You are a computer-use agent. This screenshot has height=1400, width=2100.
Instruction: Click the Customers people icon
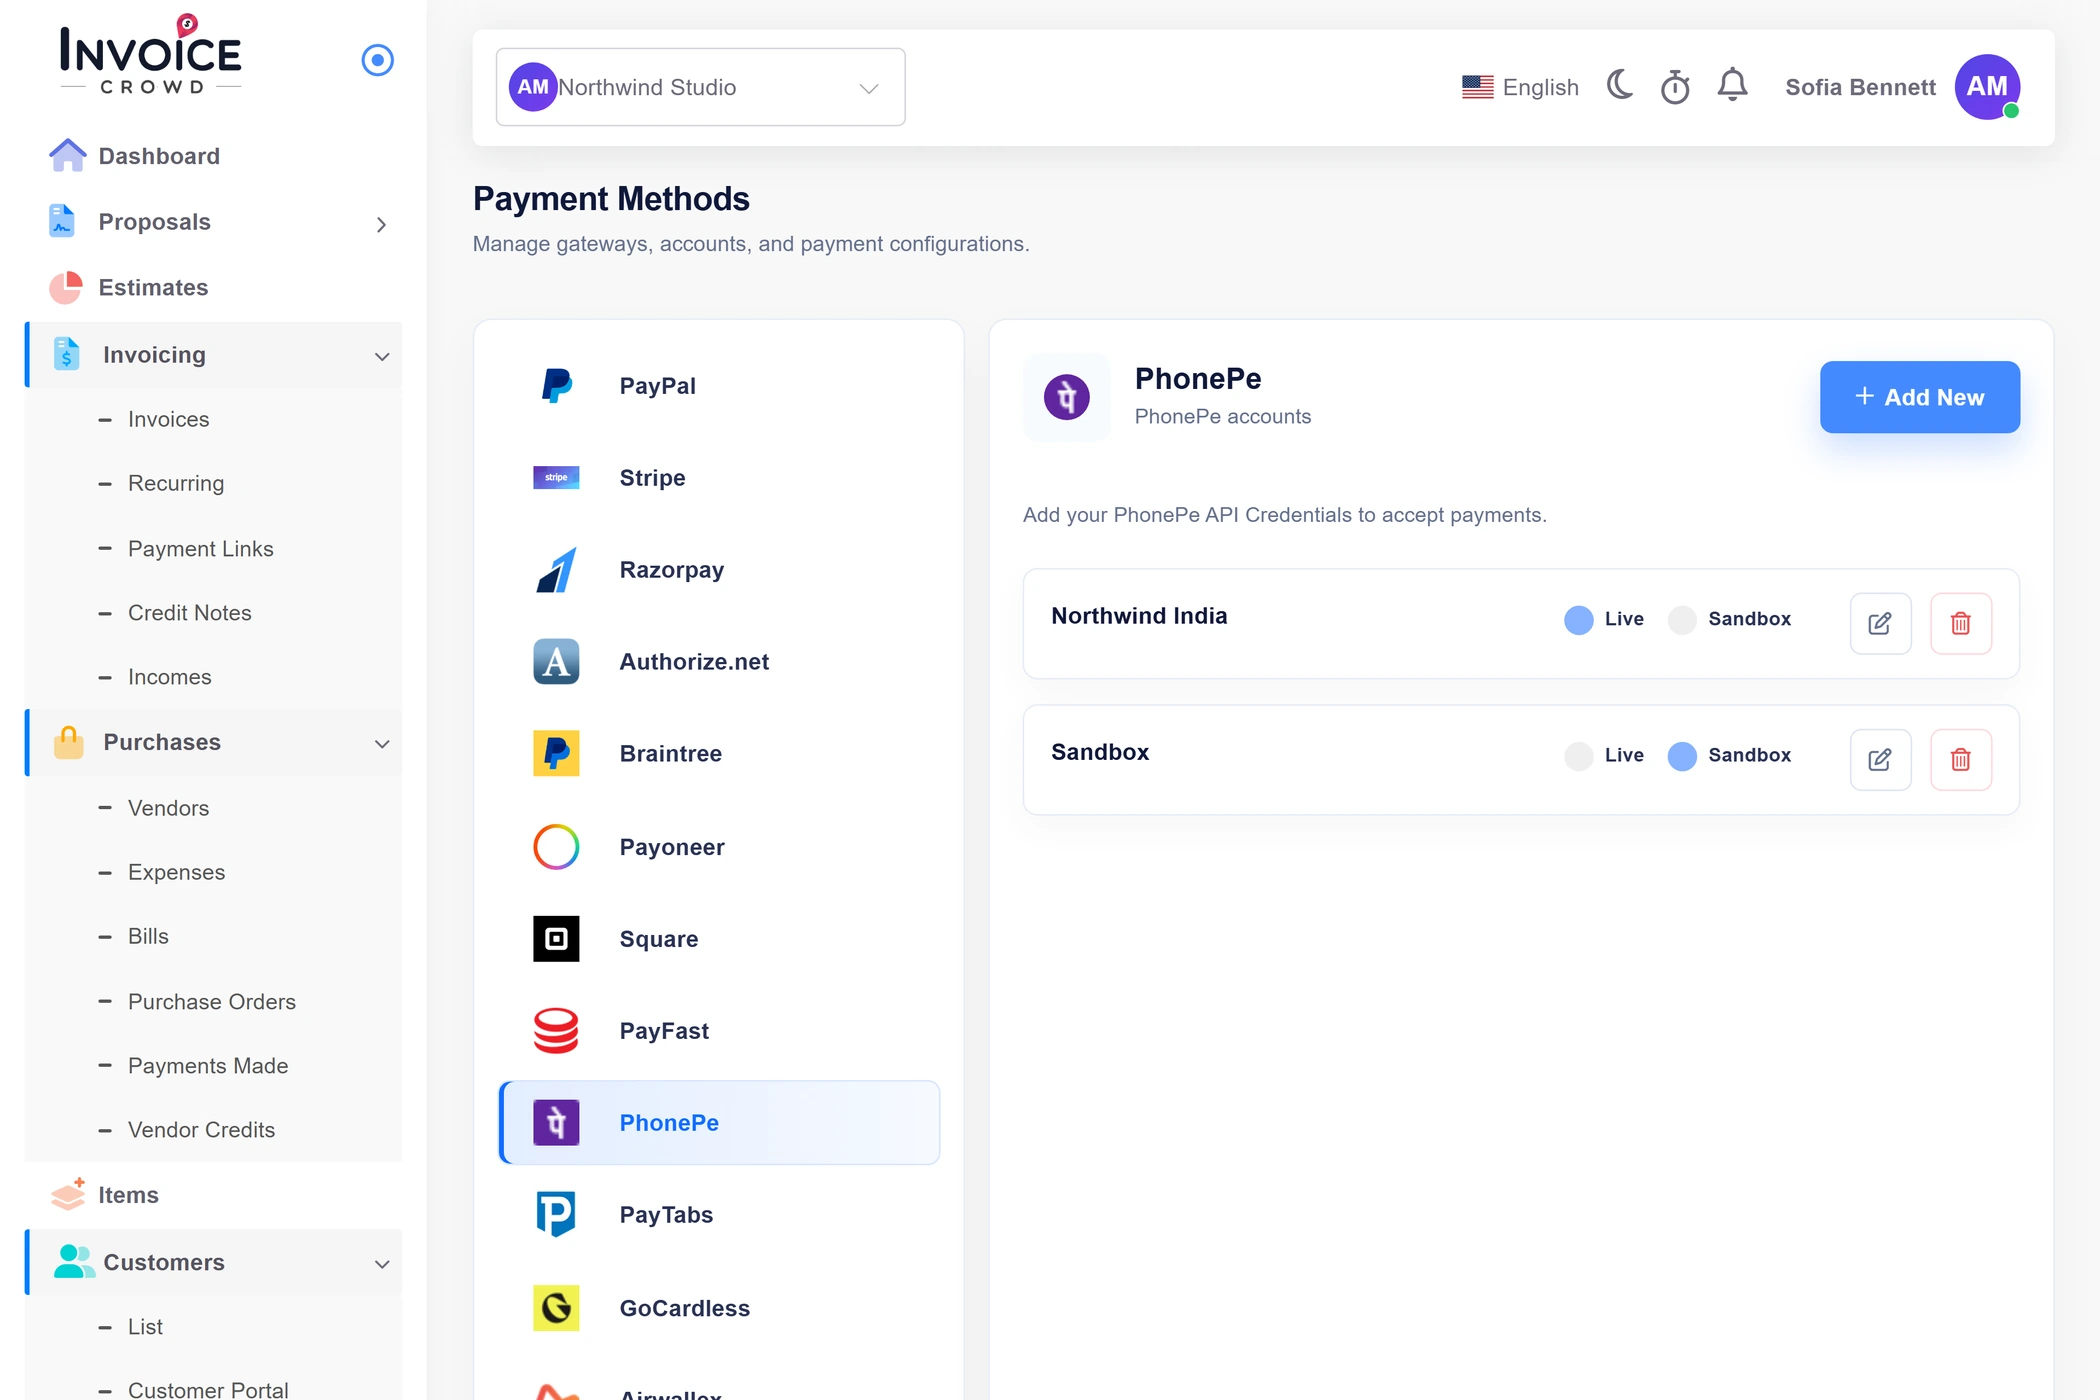pos(74,1262)
